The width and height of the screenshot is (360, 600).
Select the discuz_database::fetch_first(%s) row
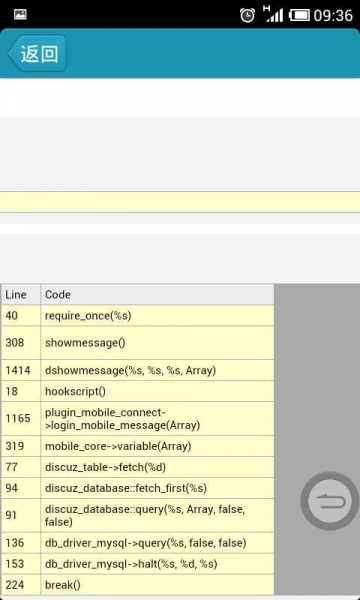tap(138, 488)
